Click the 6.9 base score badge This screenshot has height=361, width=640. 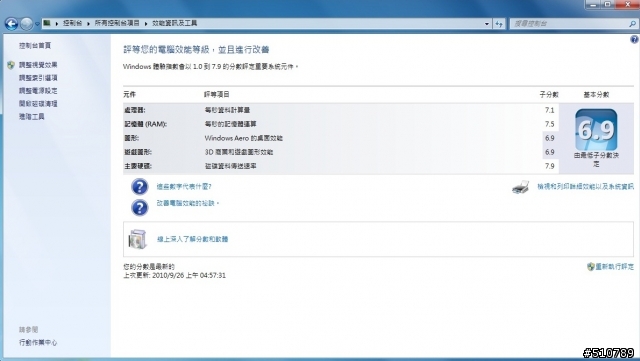pyautogui.click(x=596, y=130)
